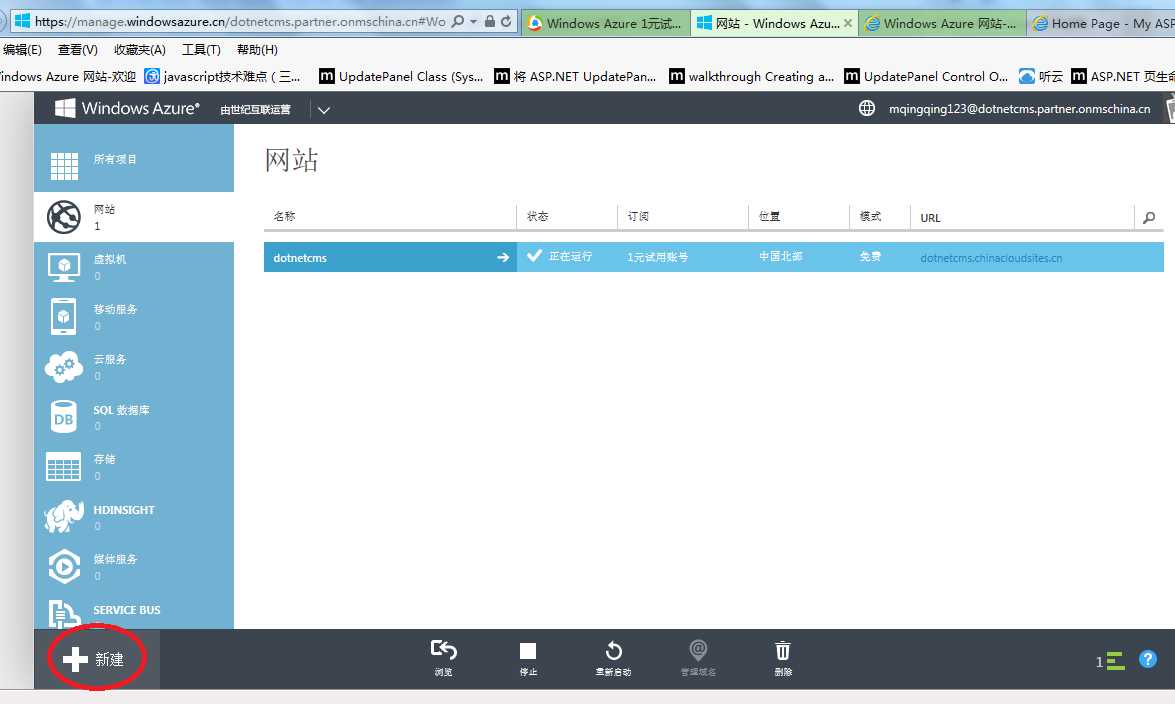Screen dimensions: 1175x704
Task: Open the Service Bus icon
Action: (64, 613)
